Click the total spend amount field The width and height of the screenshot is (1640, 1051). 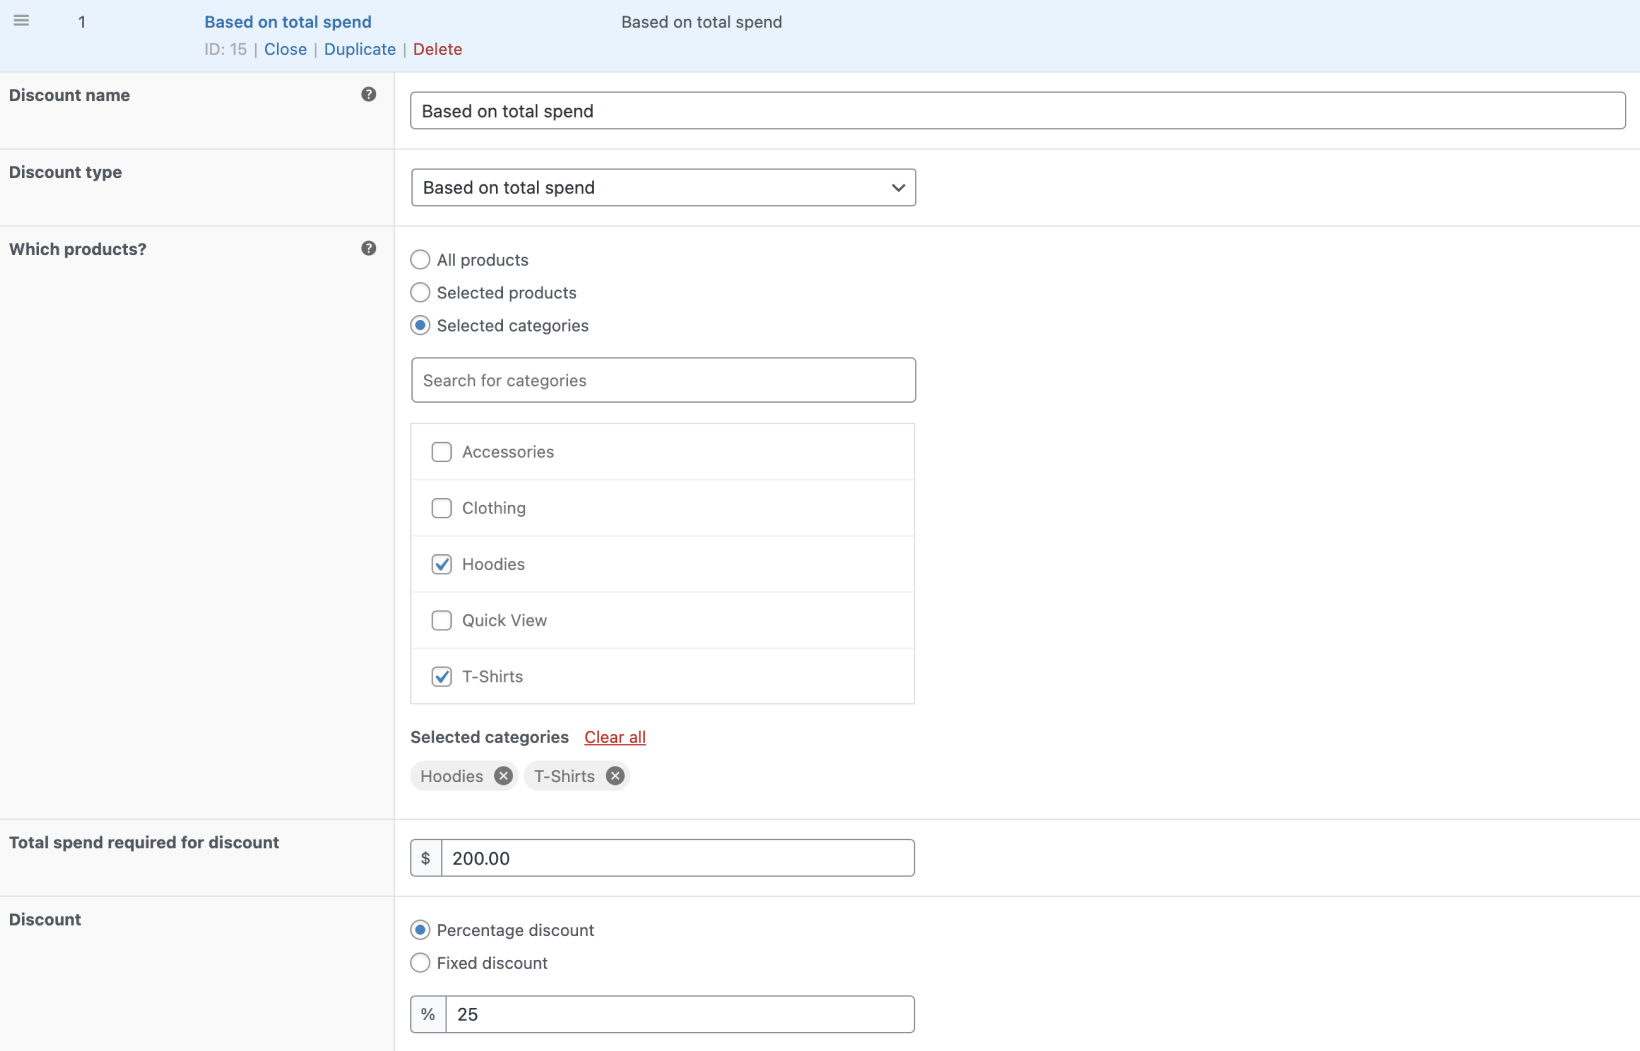(677, 858)
